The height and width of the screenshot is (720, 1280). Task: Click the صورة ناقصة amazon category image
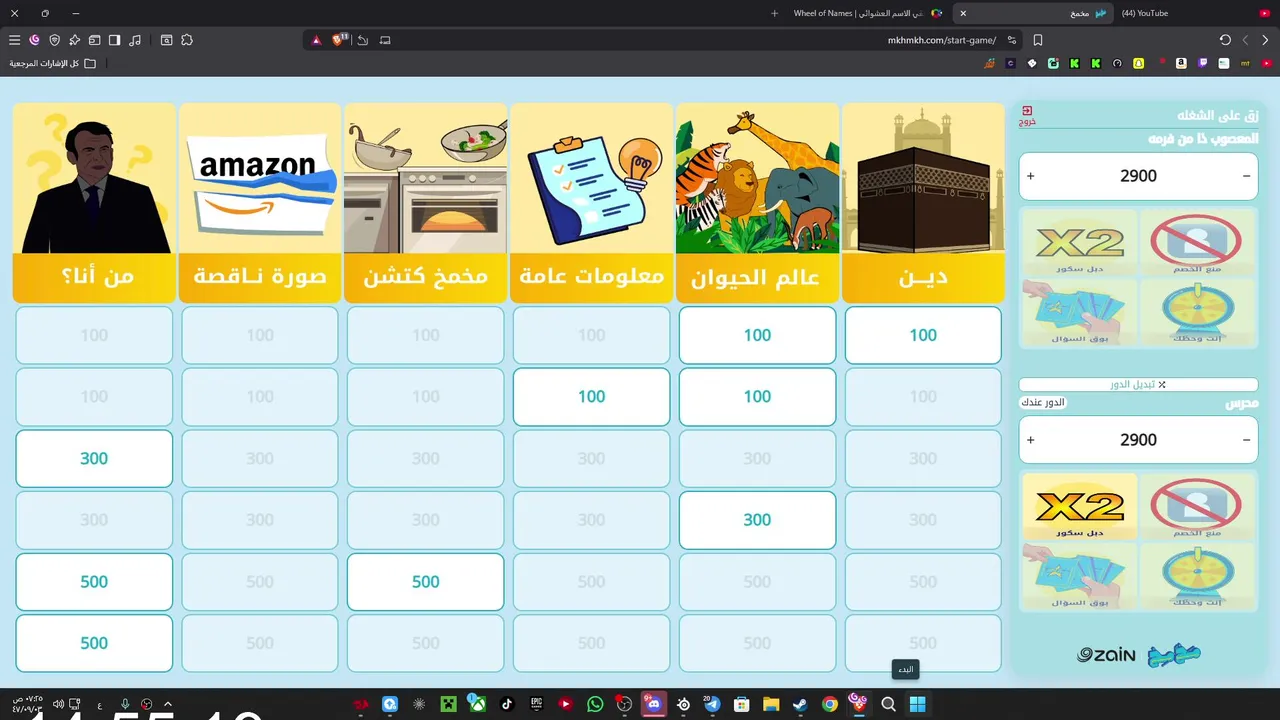pos(260,179)
